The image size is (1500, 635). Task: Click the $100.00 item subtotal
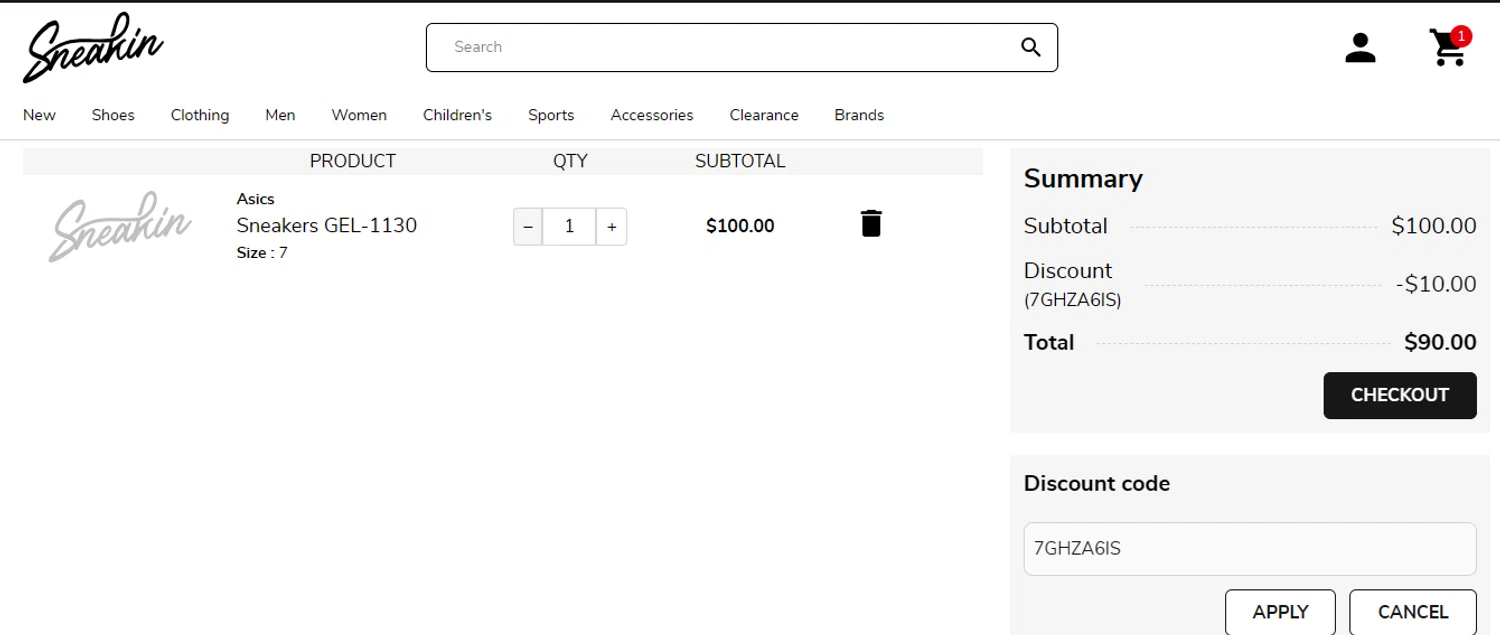(740, 226)
